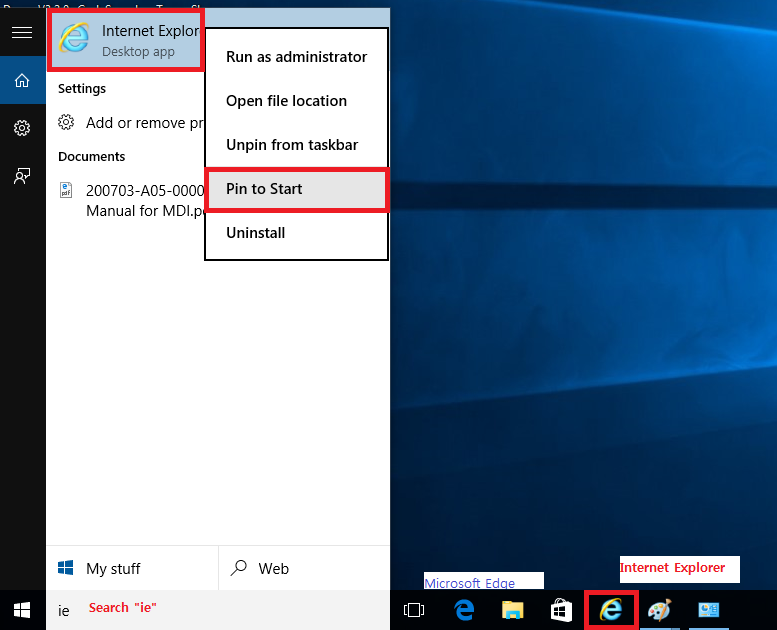
Task: Click the Internet Explorer taskbar icon
Action: click(611, 610)
